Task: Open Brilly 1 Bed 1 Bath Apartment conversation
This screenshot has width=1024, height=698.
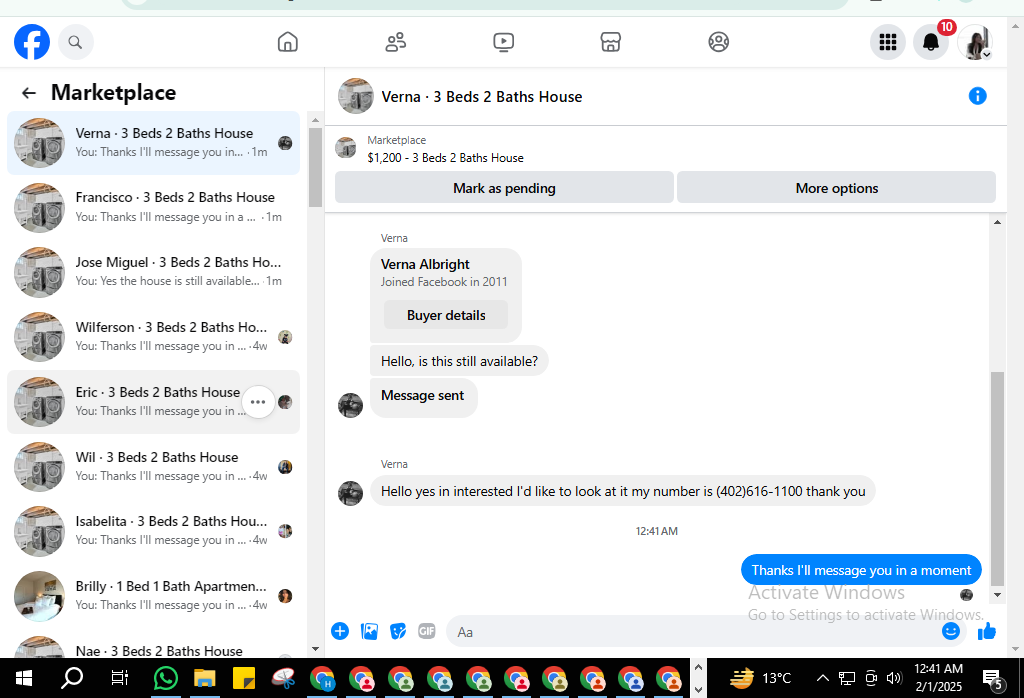Action: tap(153, 596)
